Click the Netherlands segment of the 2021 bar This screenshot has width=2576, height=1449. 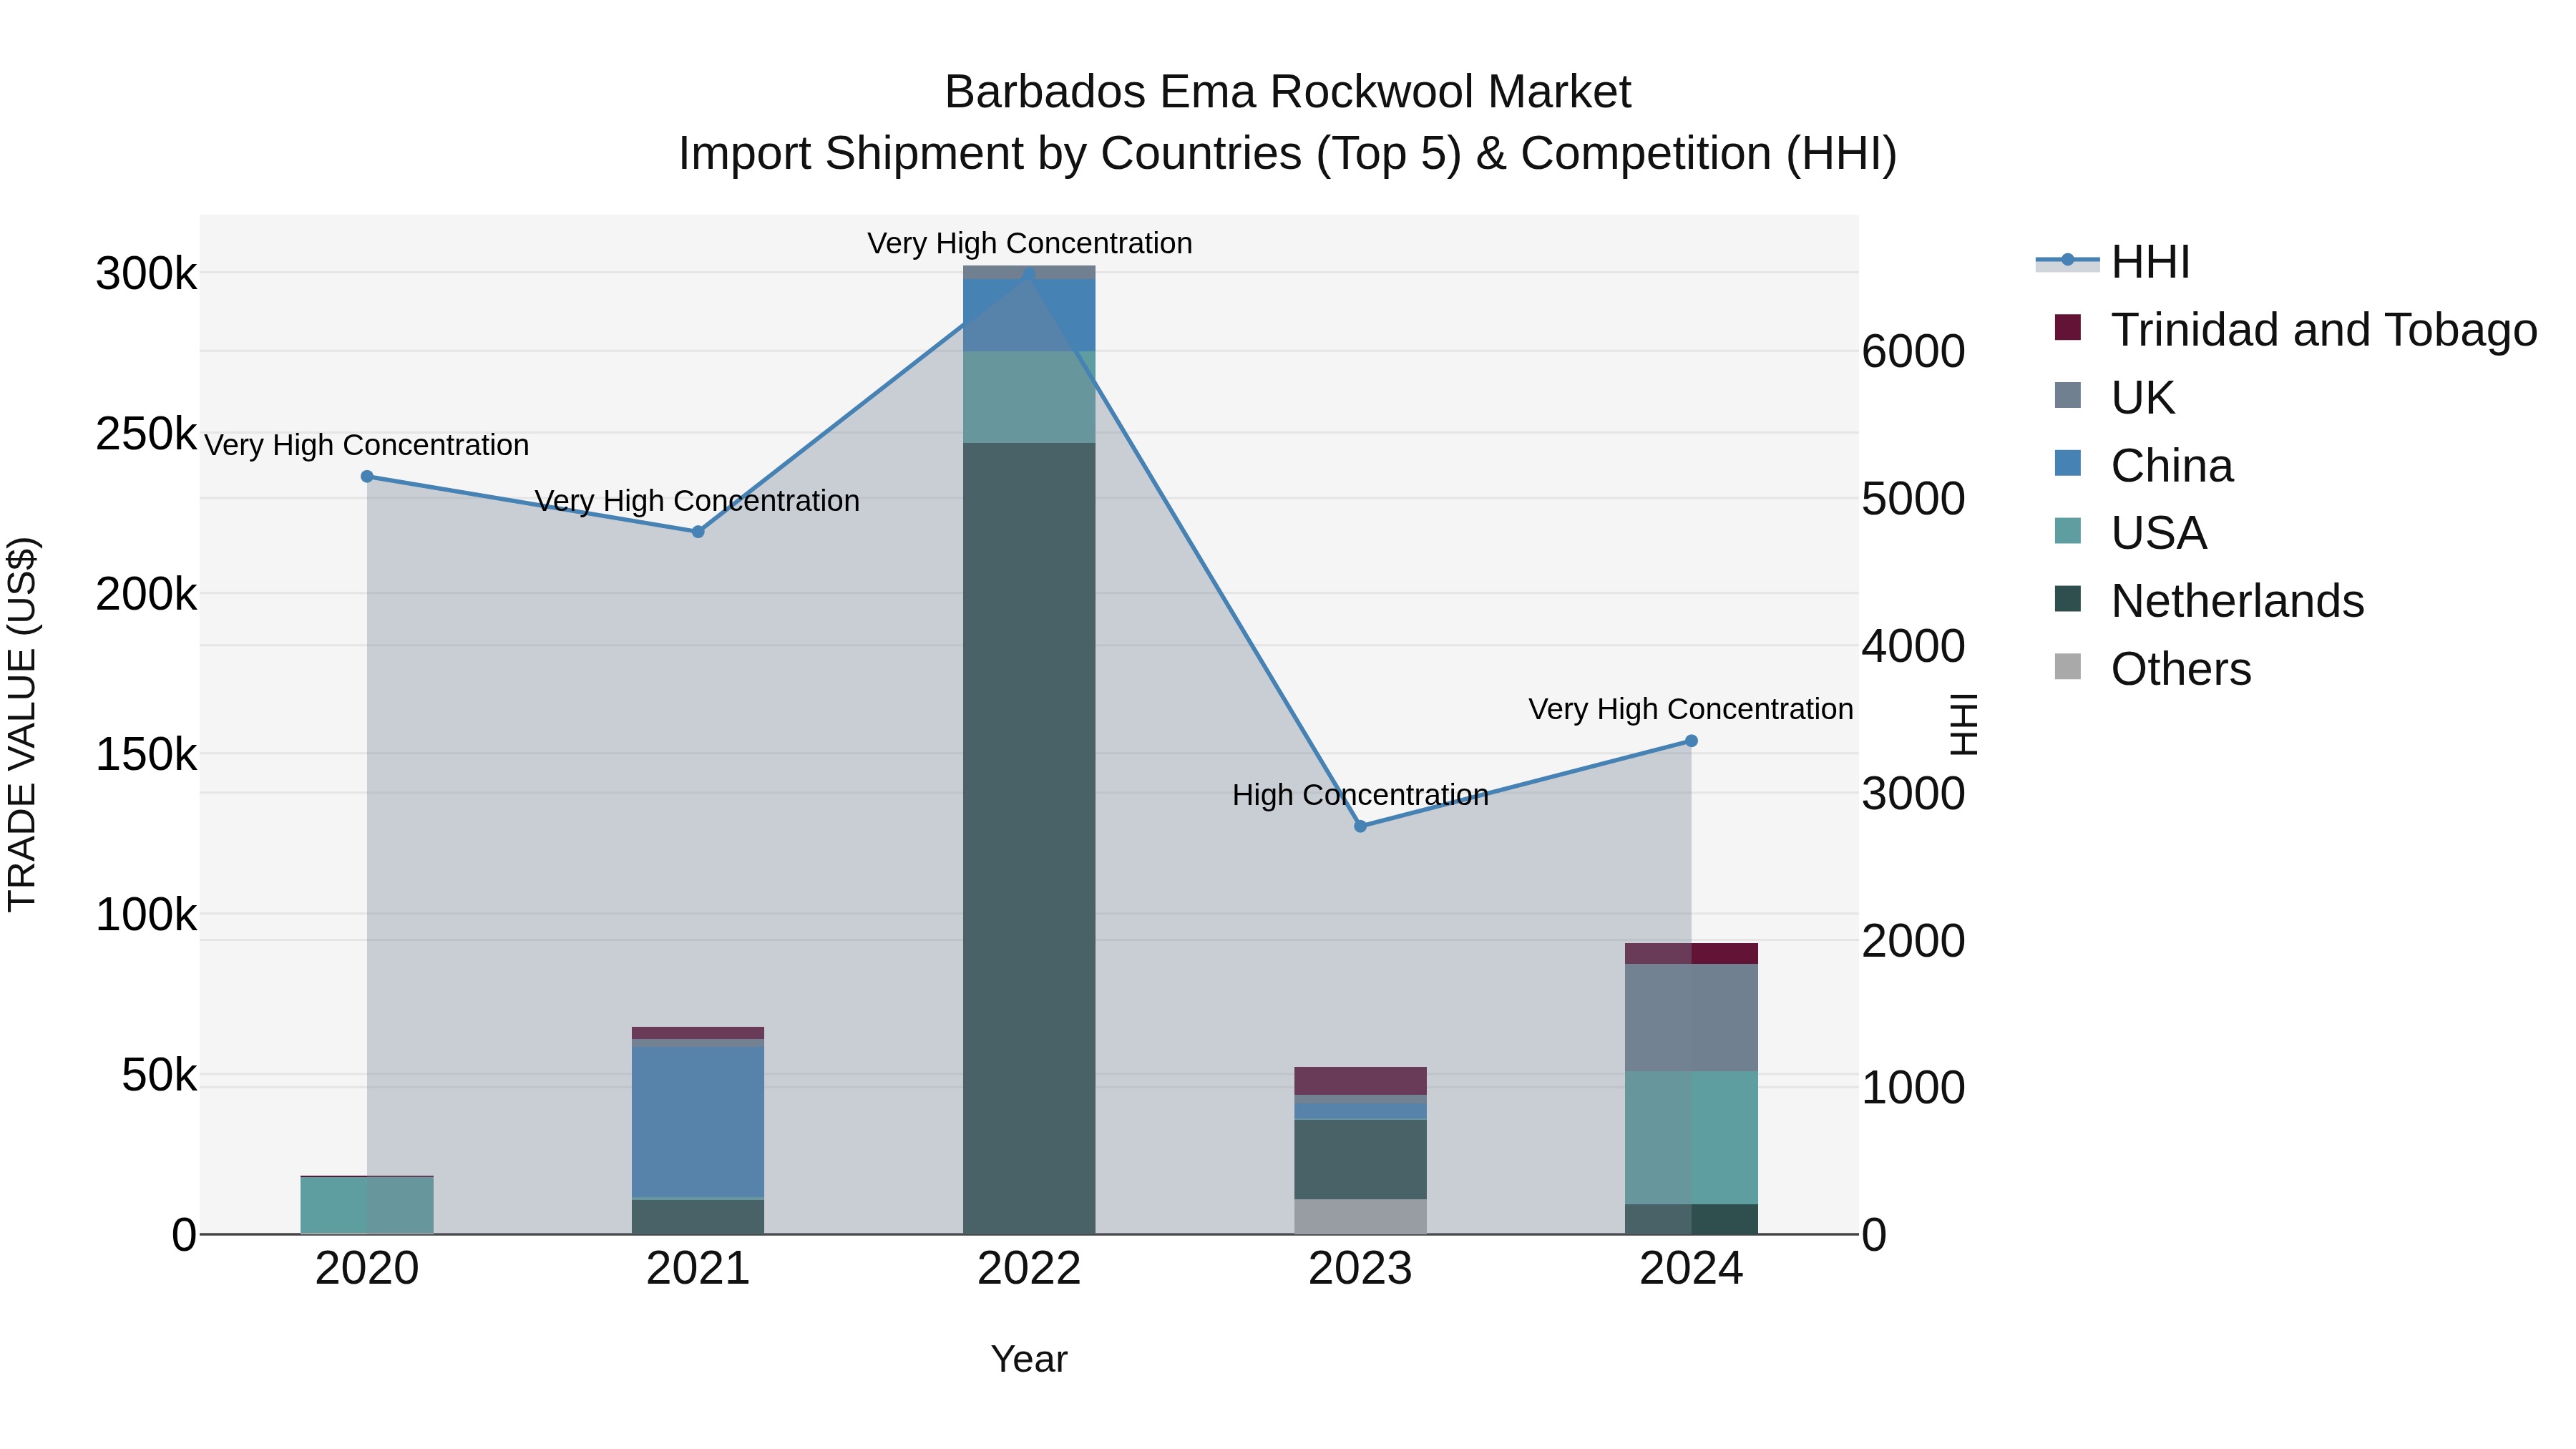pyautogui.click(x=698, y=1217)
